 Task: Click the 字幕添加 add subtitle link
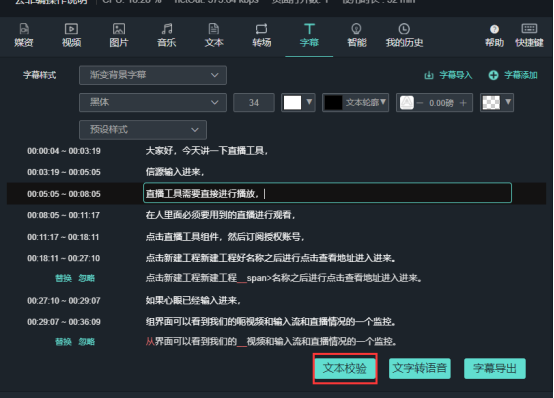click(x=521, y=75)
